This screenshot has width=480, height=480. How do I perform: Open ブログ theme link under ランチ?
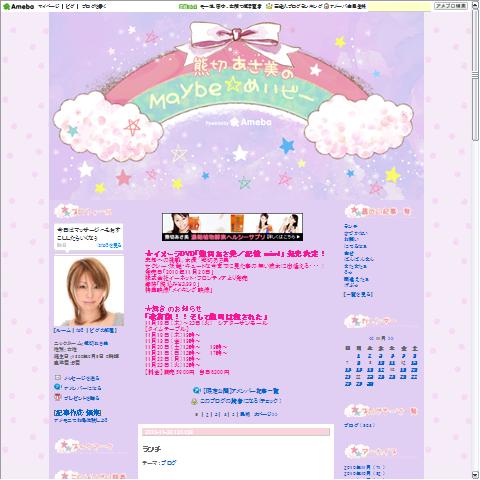click(169, 463)
